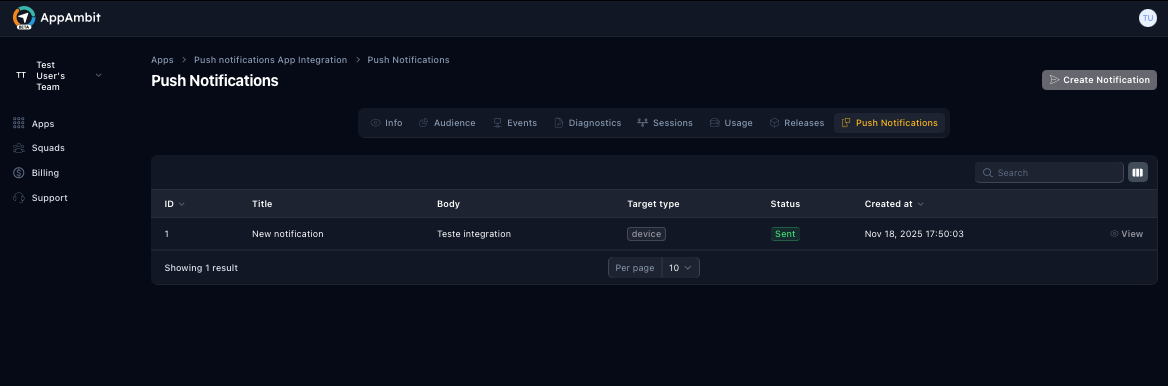The height and width of the screenshot is (386, 1168).
Task: Open the TU user avatar menu
Action: (x=1148, y=18)
